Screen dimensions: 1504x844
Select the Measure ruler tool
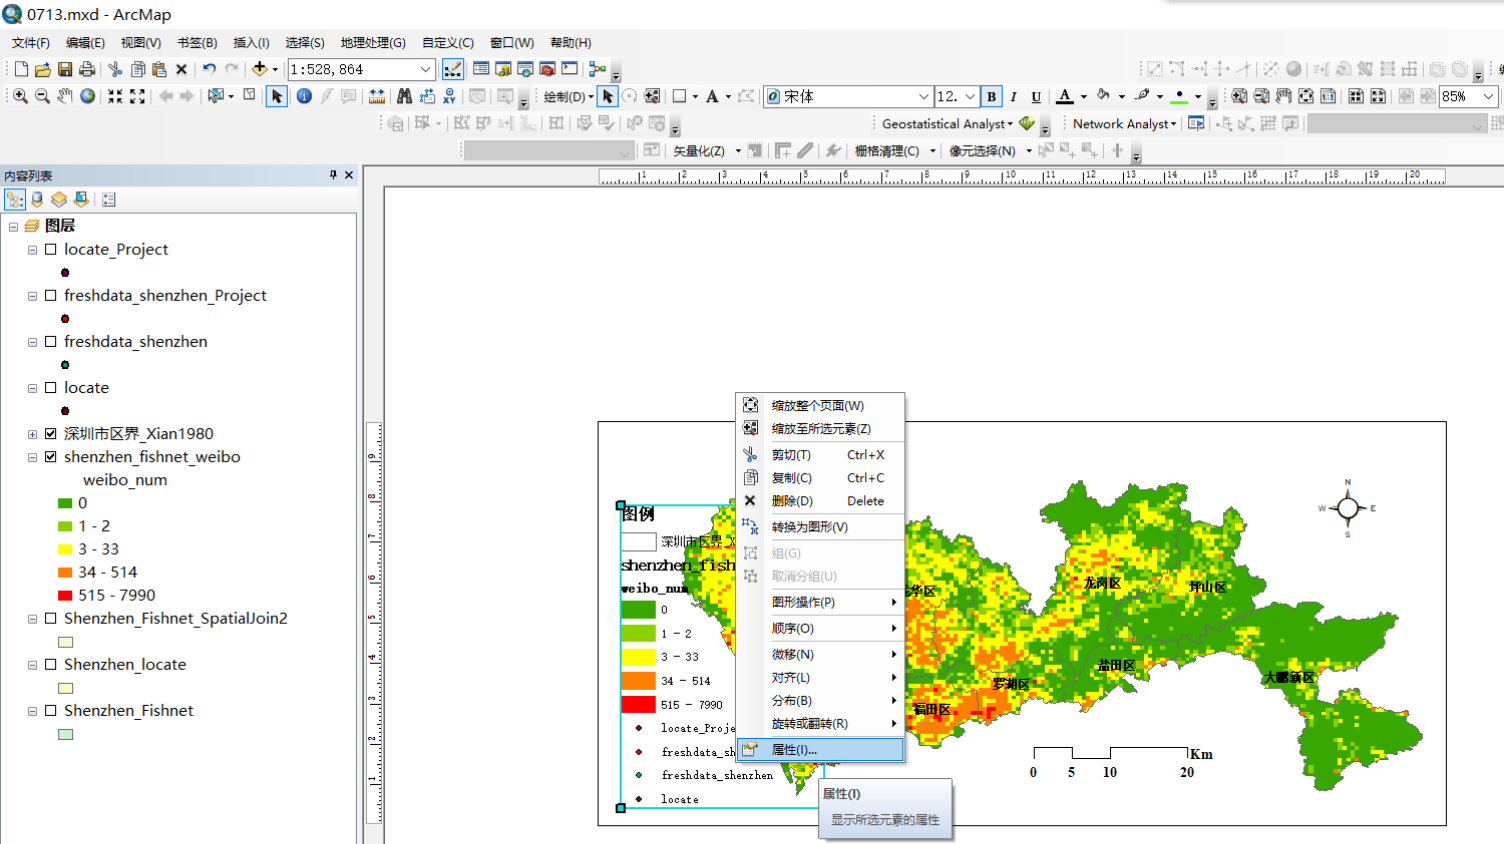(x=377, y=96)
